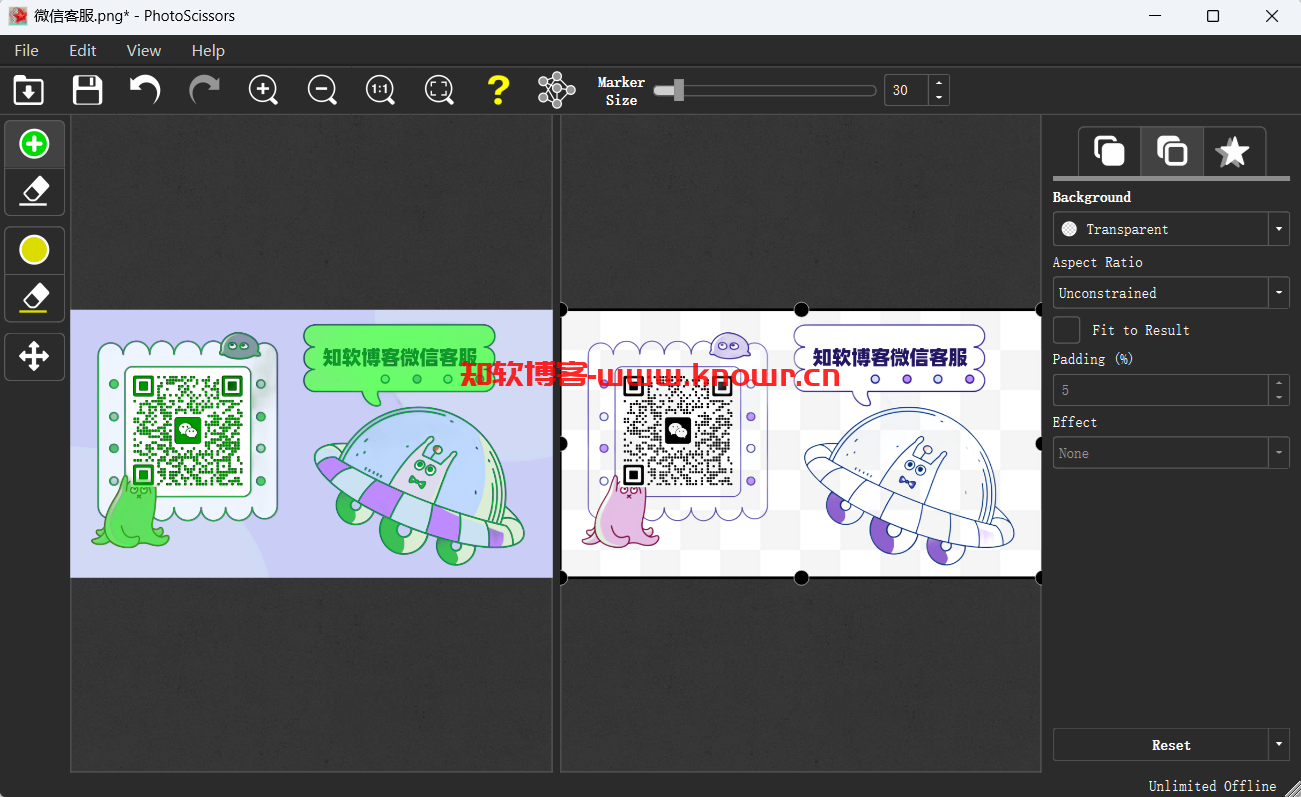Viewport: 1301px width, 797px height.
Task: Click the Marker Size slider handle
Action: [x=678, y=90]
